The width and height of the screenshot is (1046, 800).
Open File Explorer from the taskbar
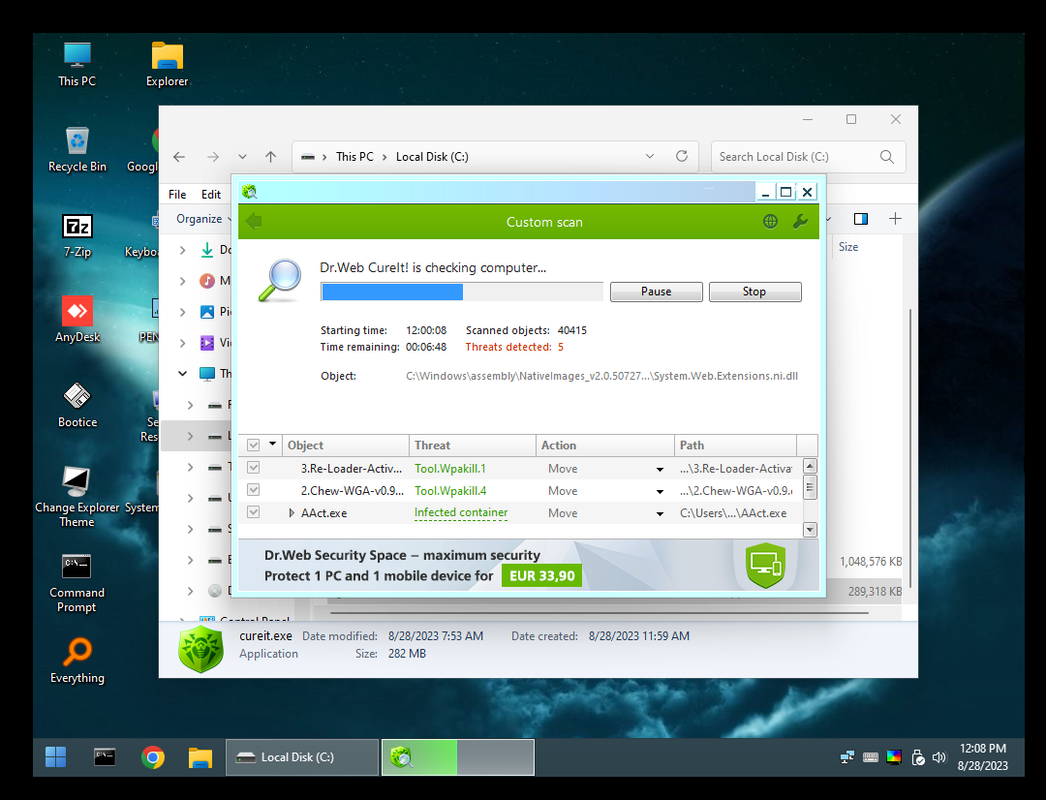pos(200,757)
